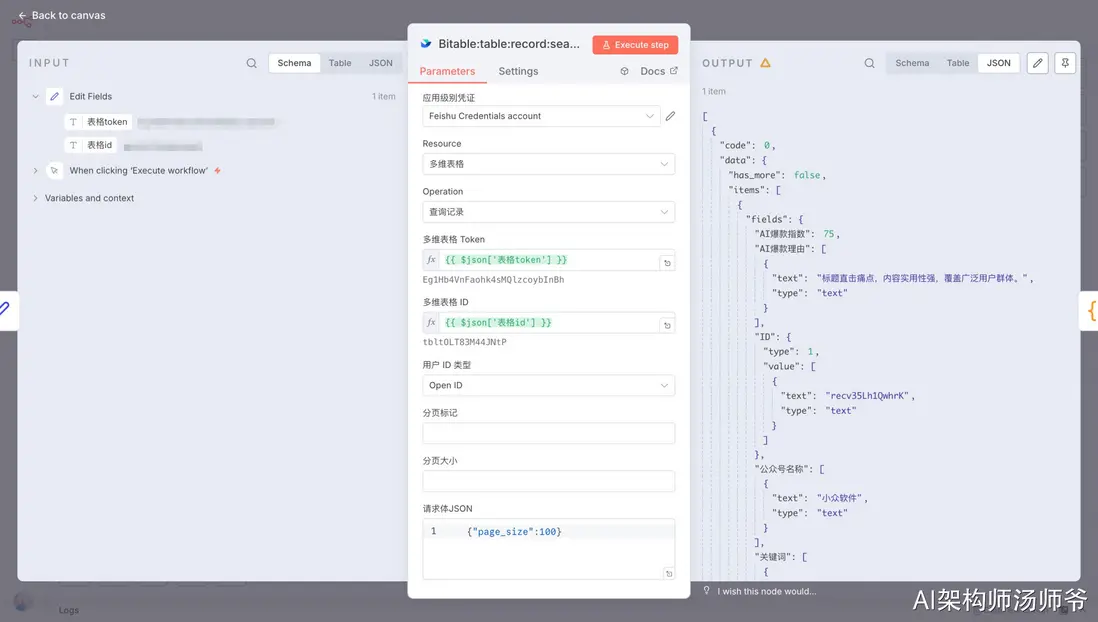Click Logs at the bottom left
Screen dimensions: 1098x622
[x=69, y=610]
